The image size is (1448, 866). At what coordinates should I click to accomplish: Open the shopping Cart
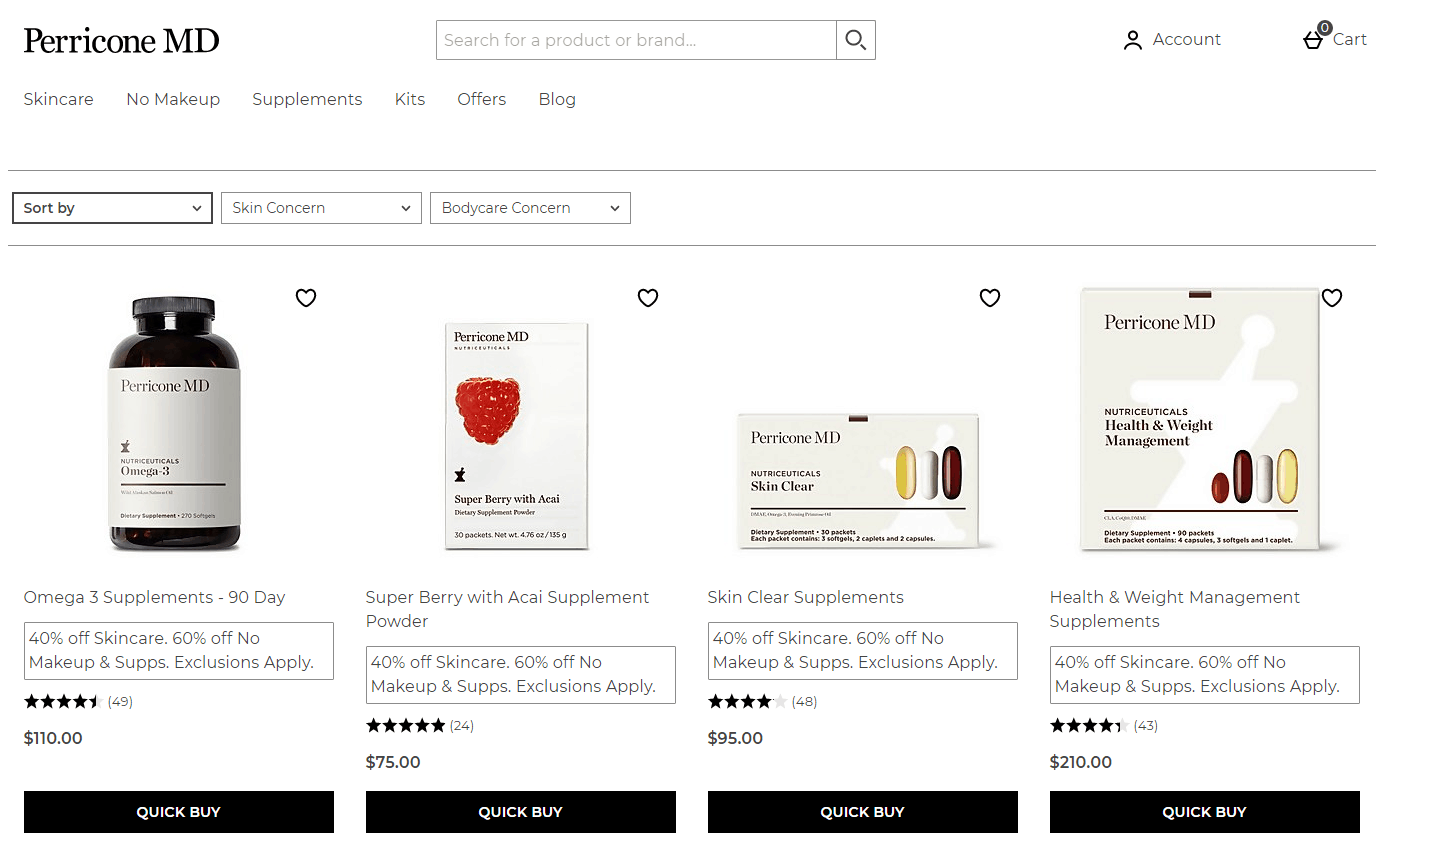pyautogui.click(x=1335, y=38)
